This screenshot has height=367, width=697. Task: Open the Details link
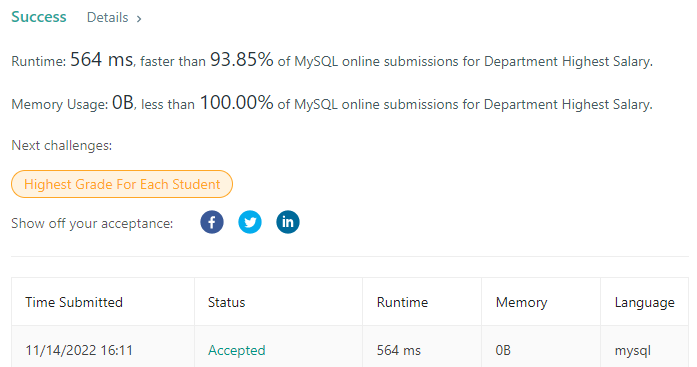pos(108,17)
